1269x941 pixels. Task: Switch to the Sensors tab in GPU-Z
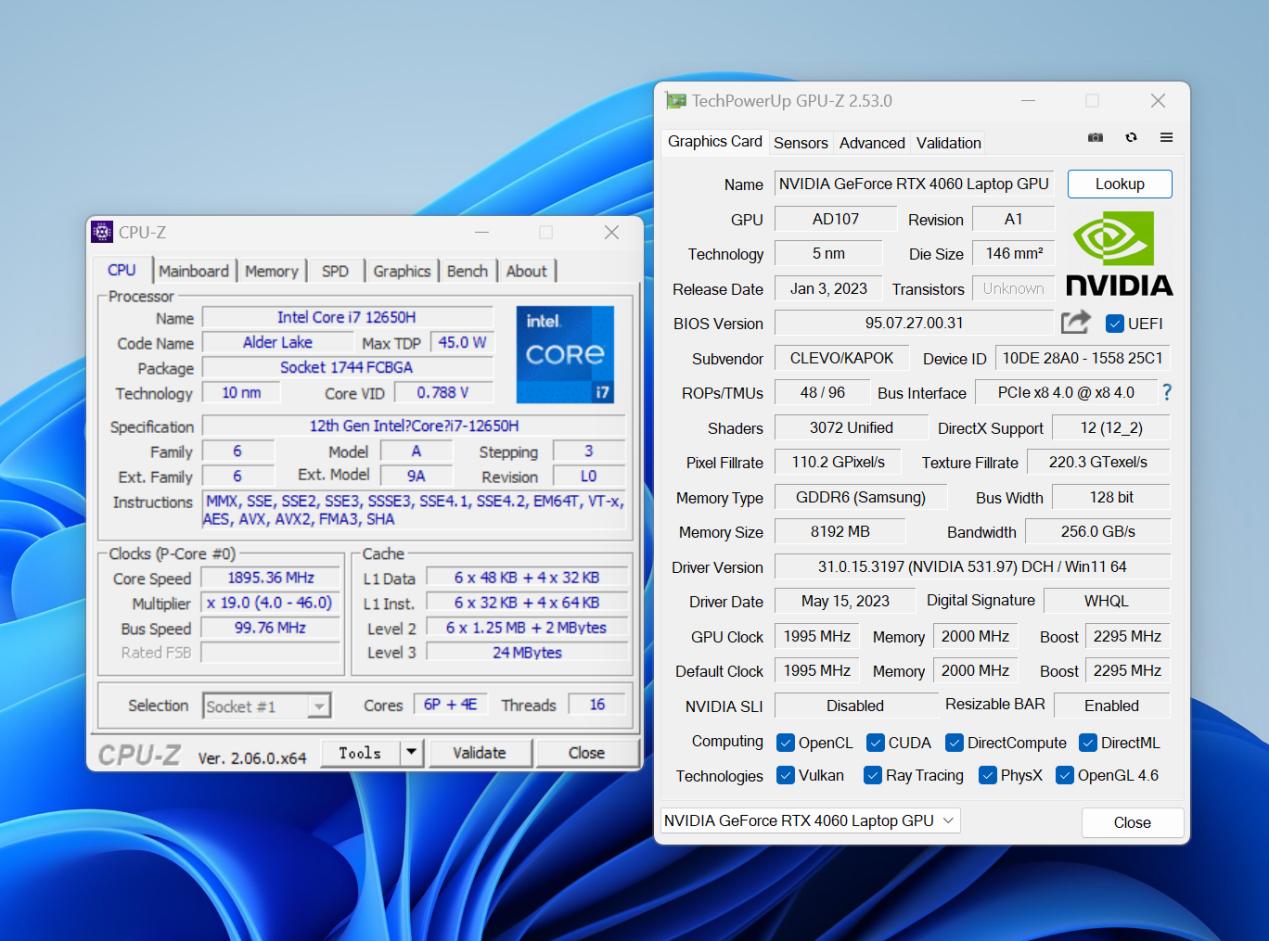pos(801,143)
